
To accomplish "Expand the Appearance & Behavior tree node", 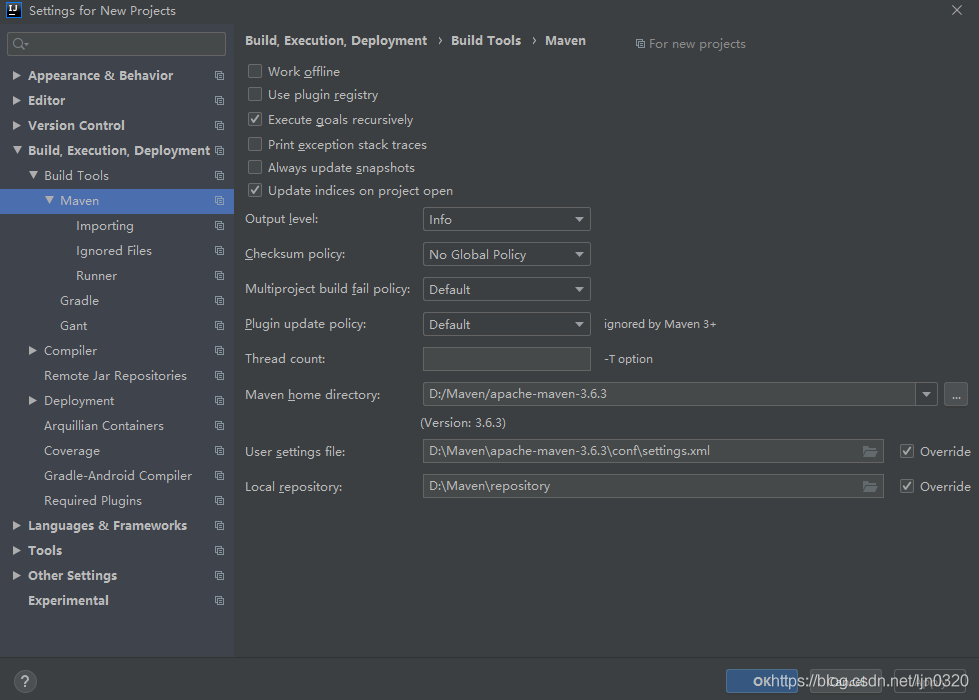I will pyautogui.click(x=17, y=76).
